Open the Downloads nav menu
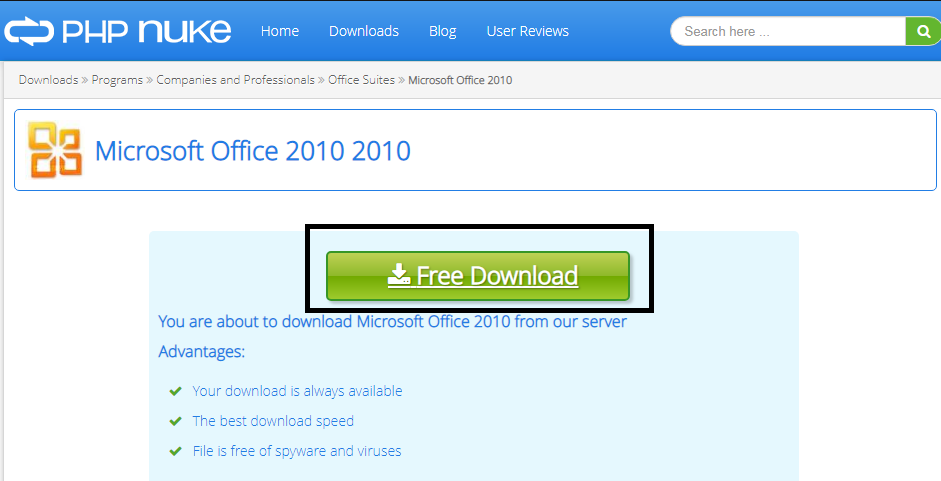941x481 pixels. point(364,31)
